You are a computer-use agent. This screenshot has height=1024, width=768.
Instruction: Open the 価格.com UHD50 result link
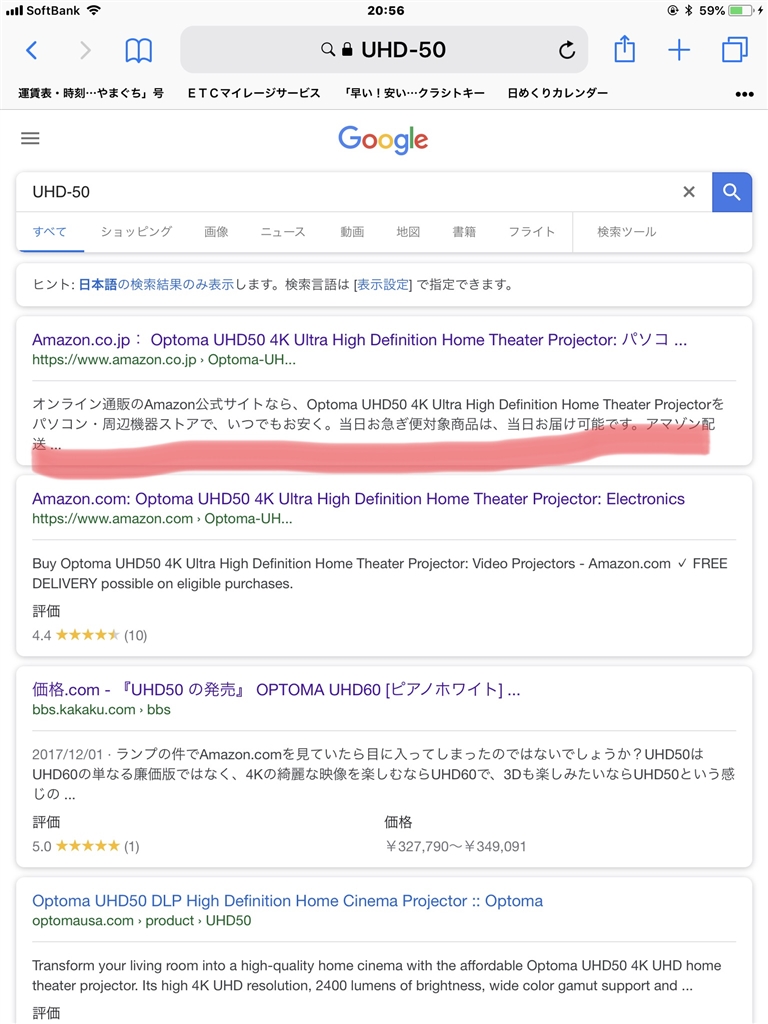(276, 690)
